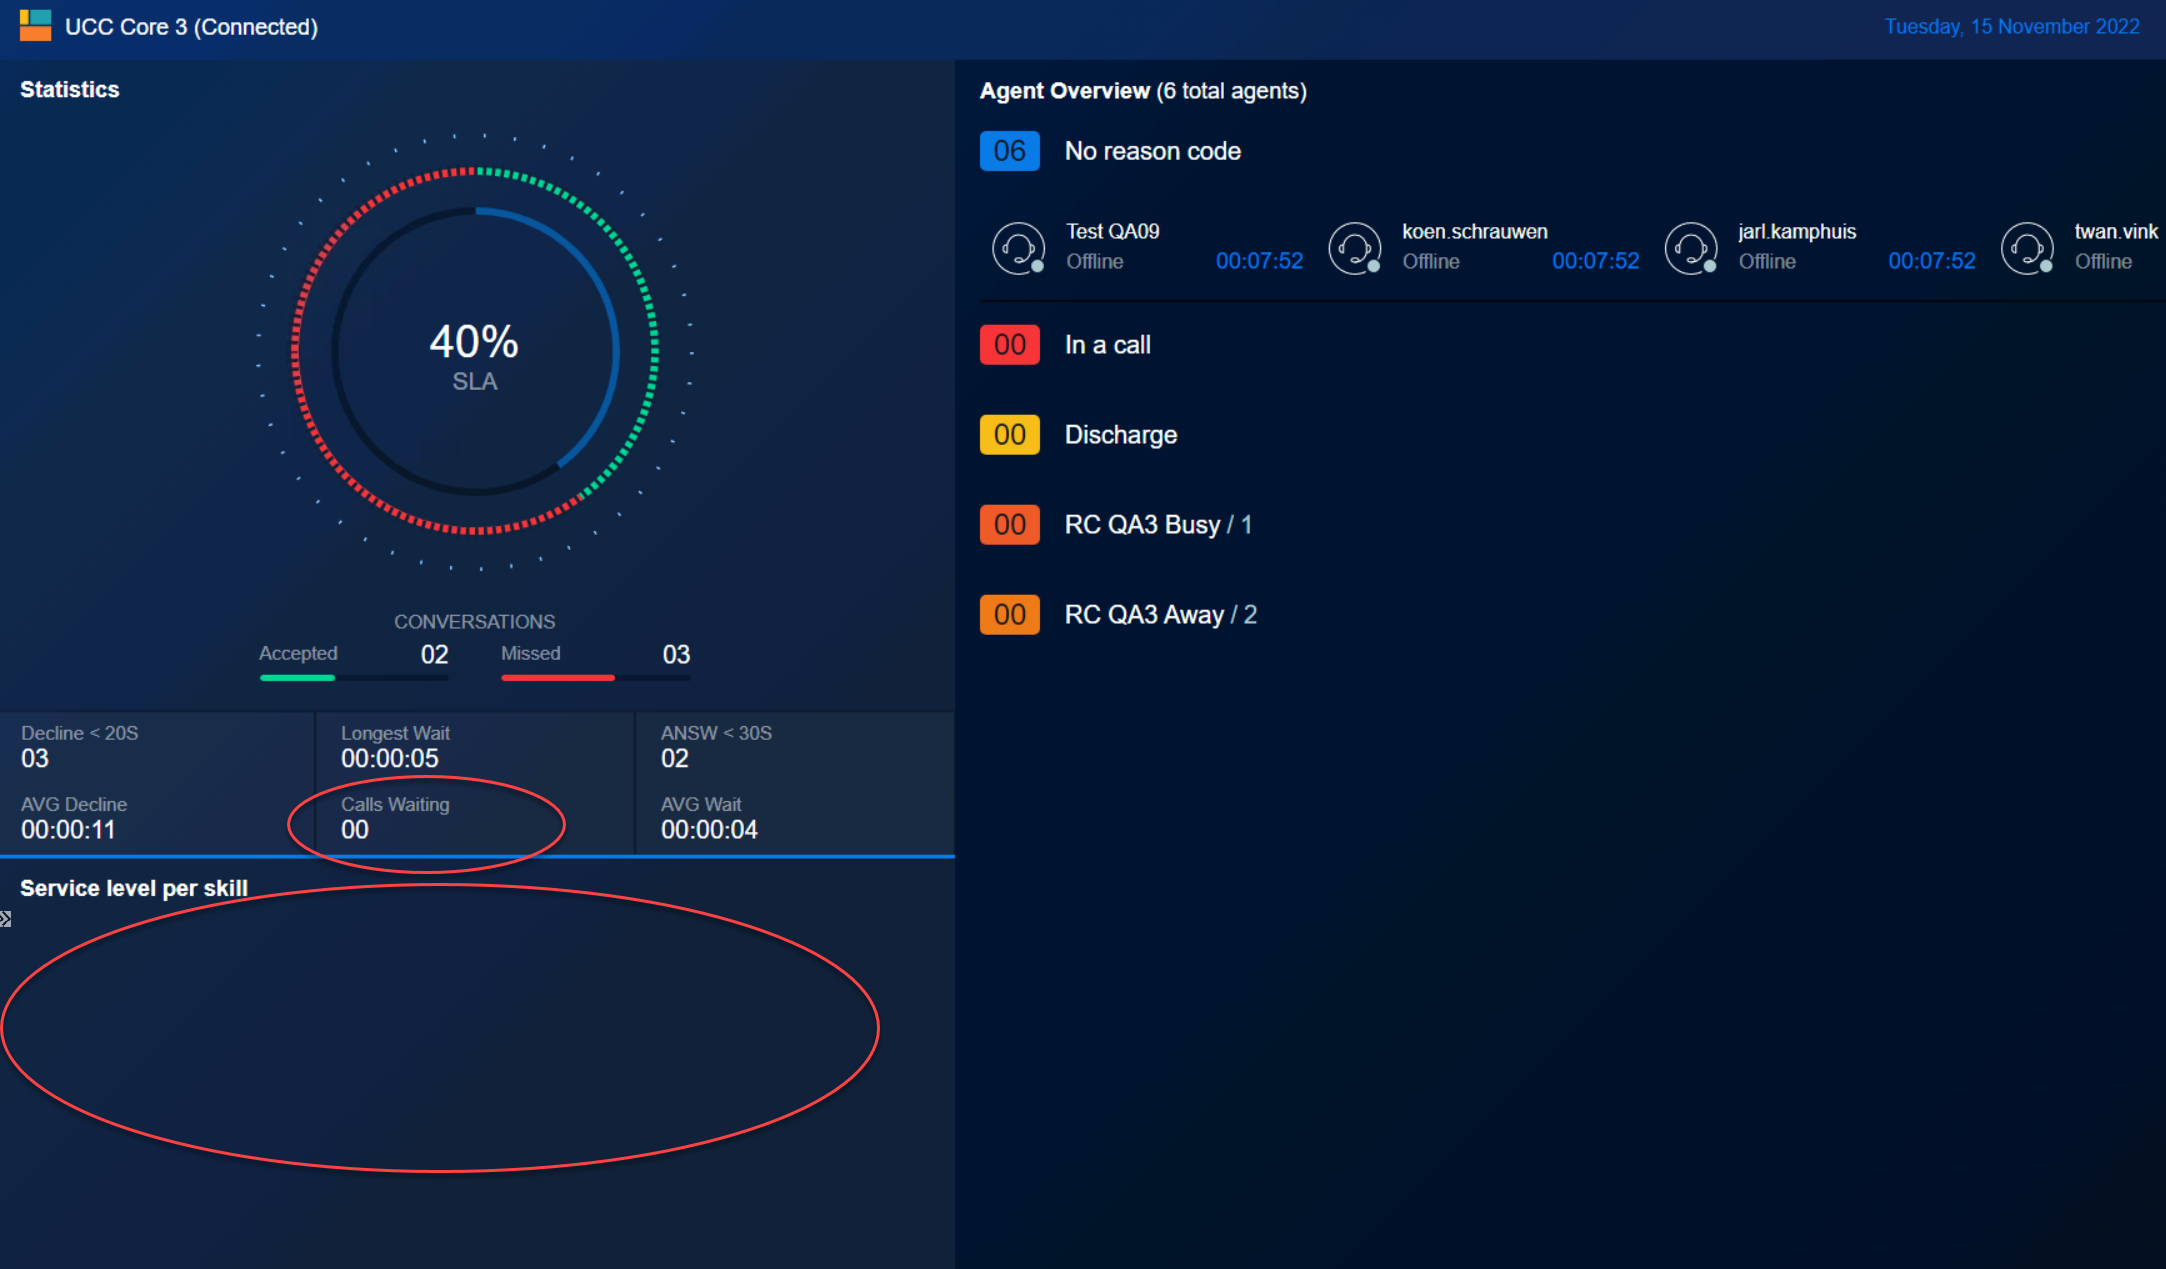Click twan.vink agent headset icon
2166x1269 pixels.
click(x=2026, y=247)
